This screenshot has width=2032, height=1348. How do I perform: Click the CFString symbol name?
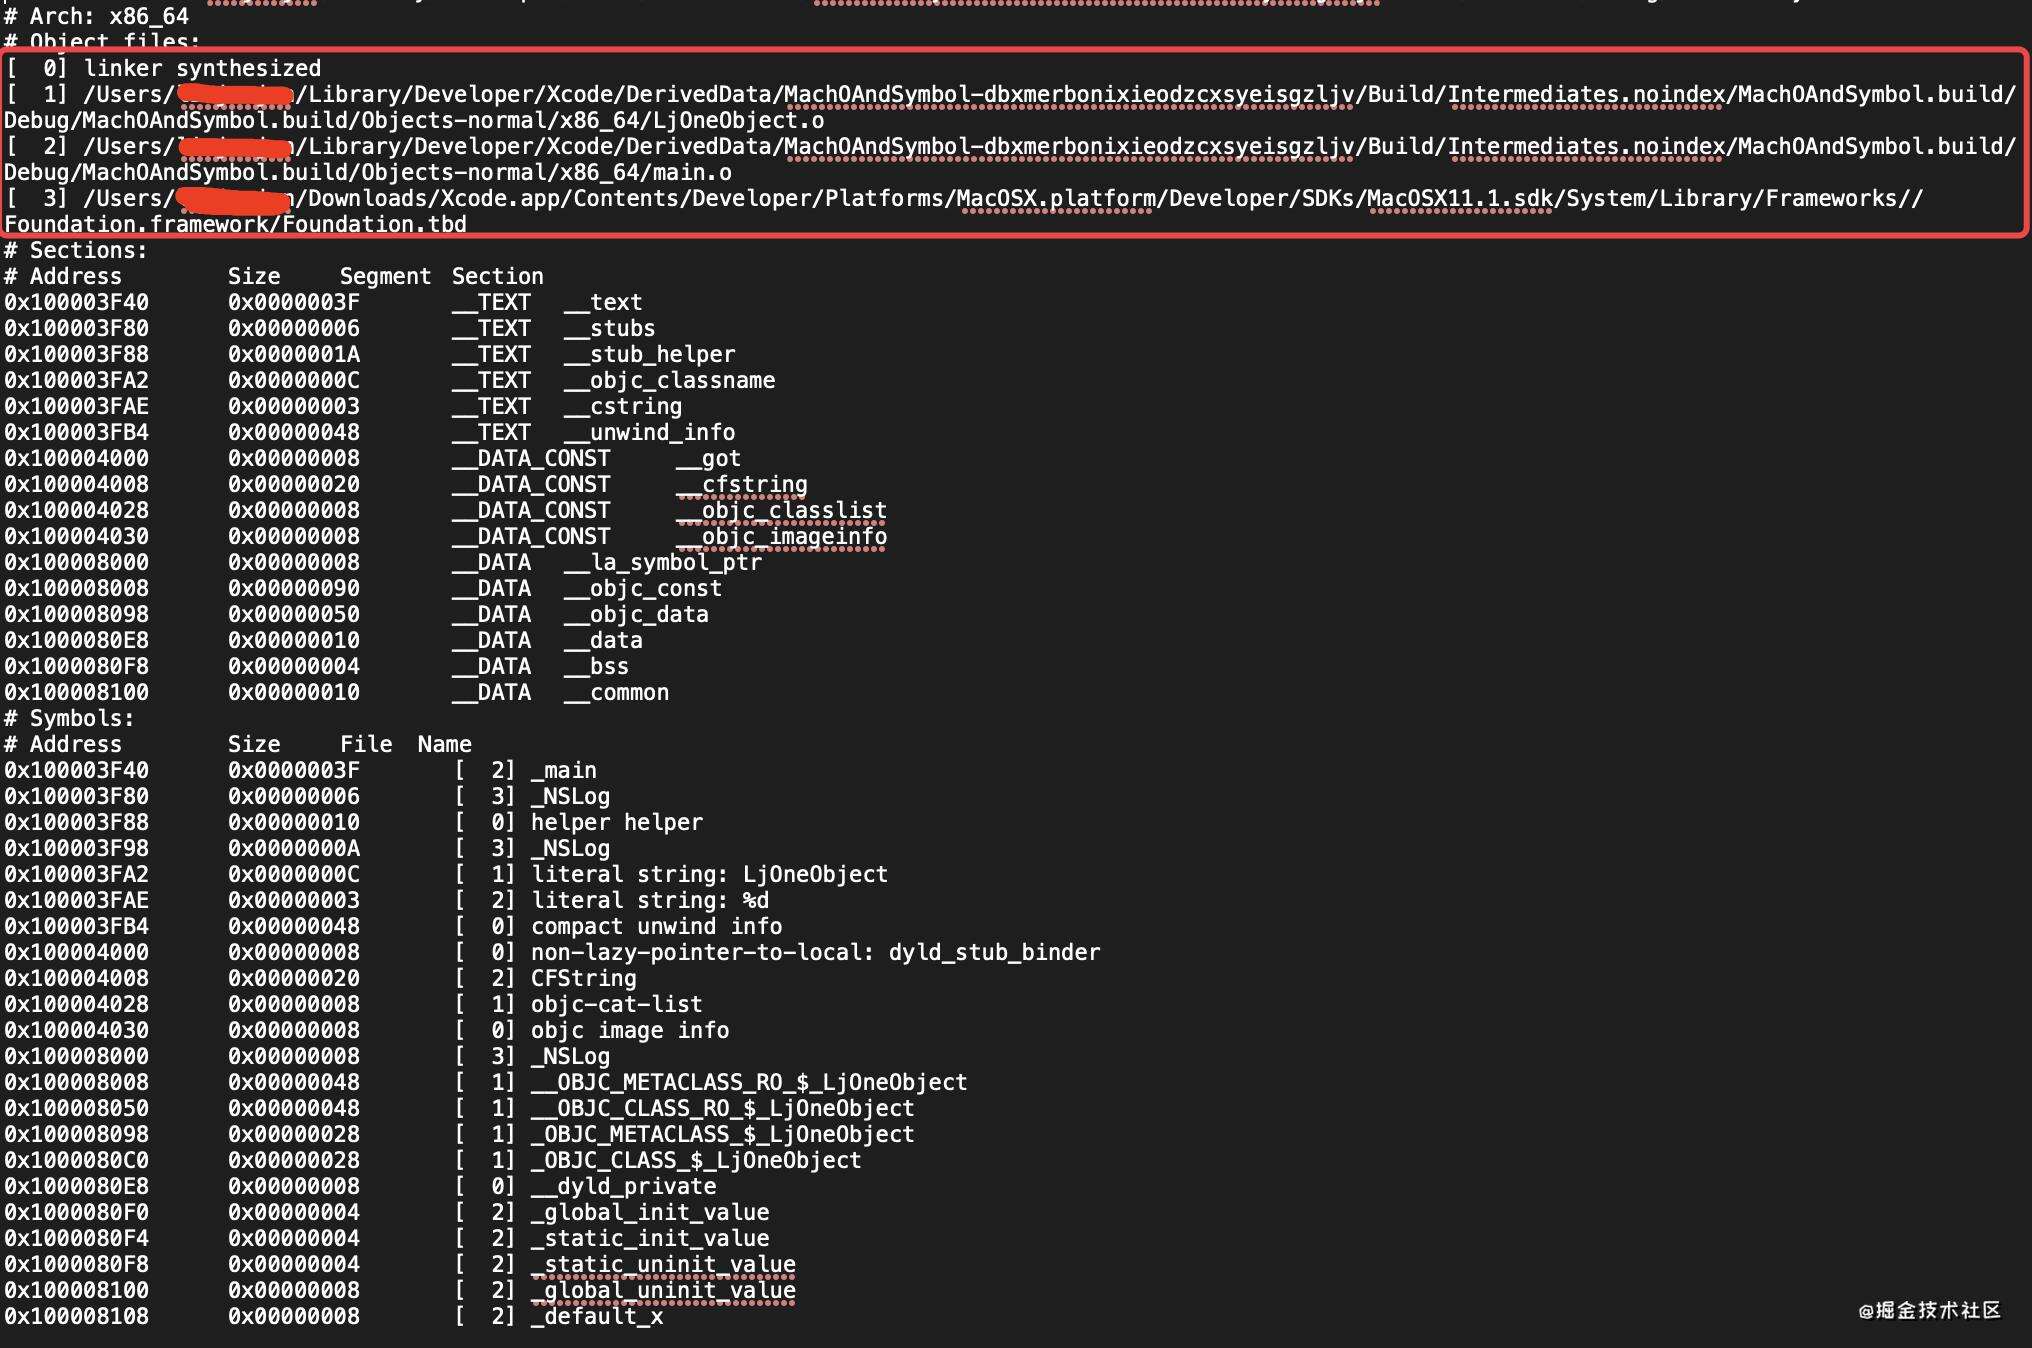(584, 978)
